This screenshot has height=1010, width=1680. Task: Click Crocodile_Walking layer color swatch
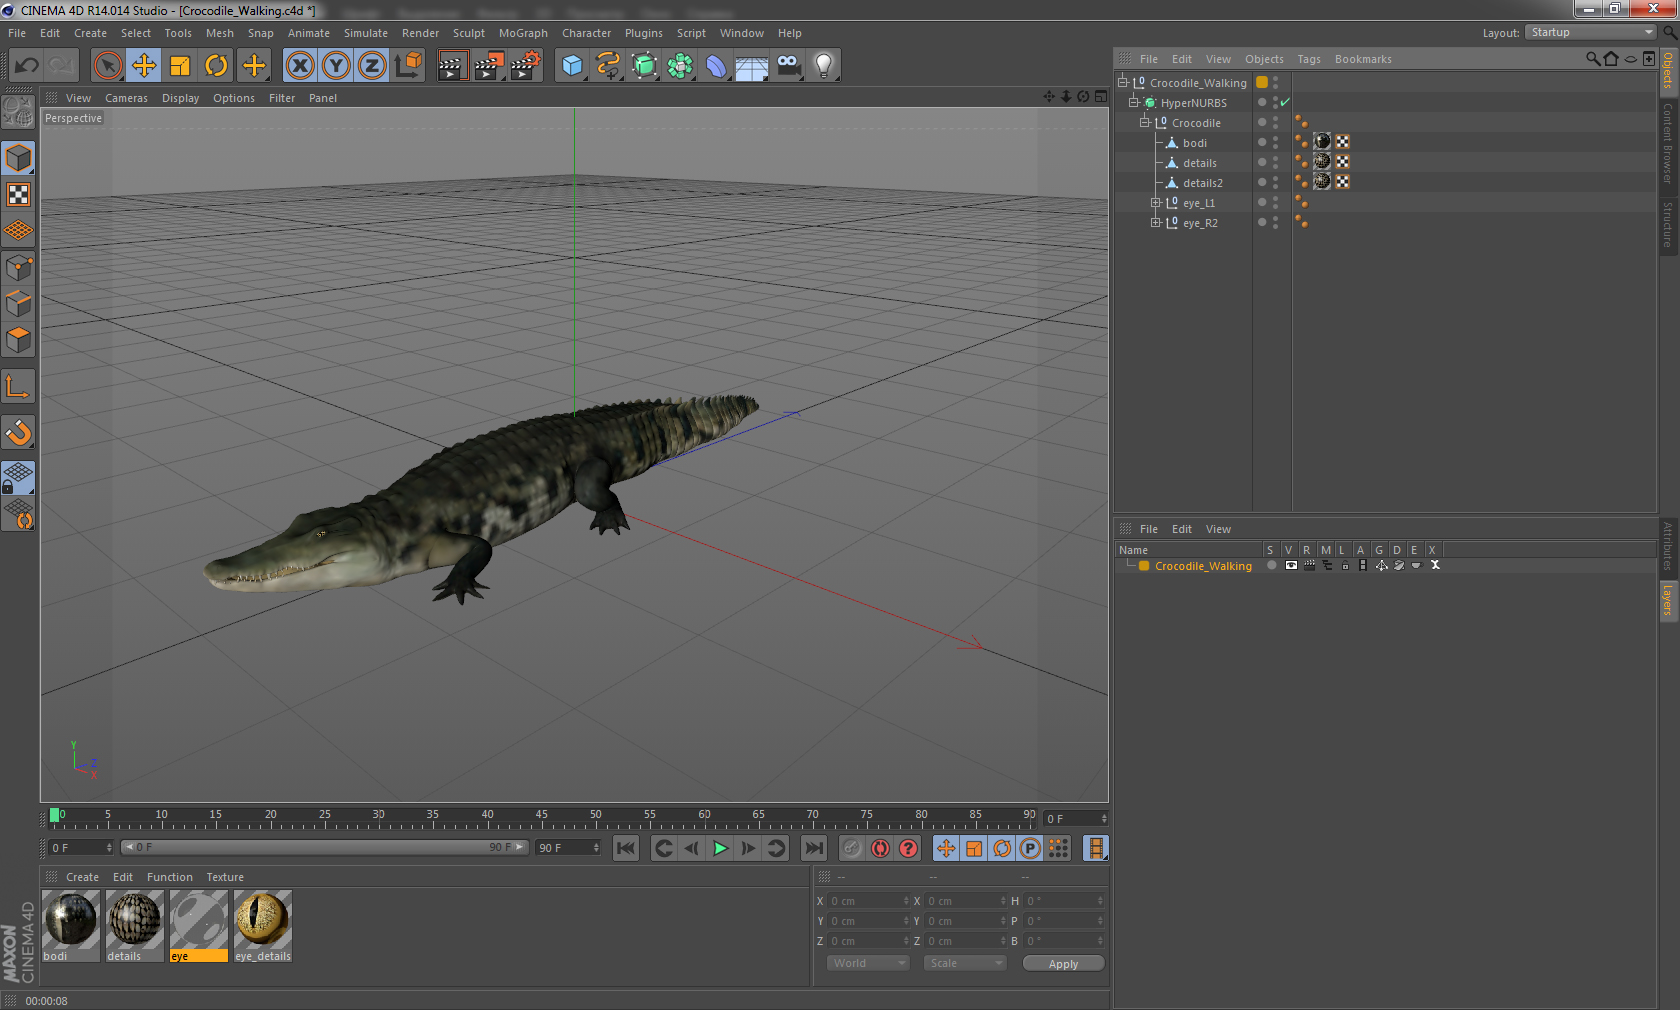[1262, 82]
